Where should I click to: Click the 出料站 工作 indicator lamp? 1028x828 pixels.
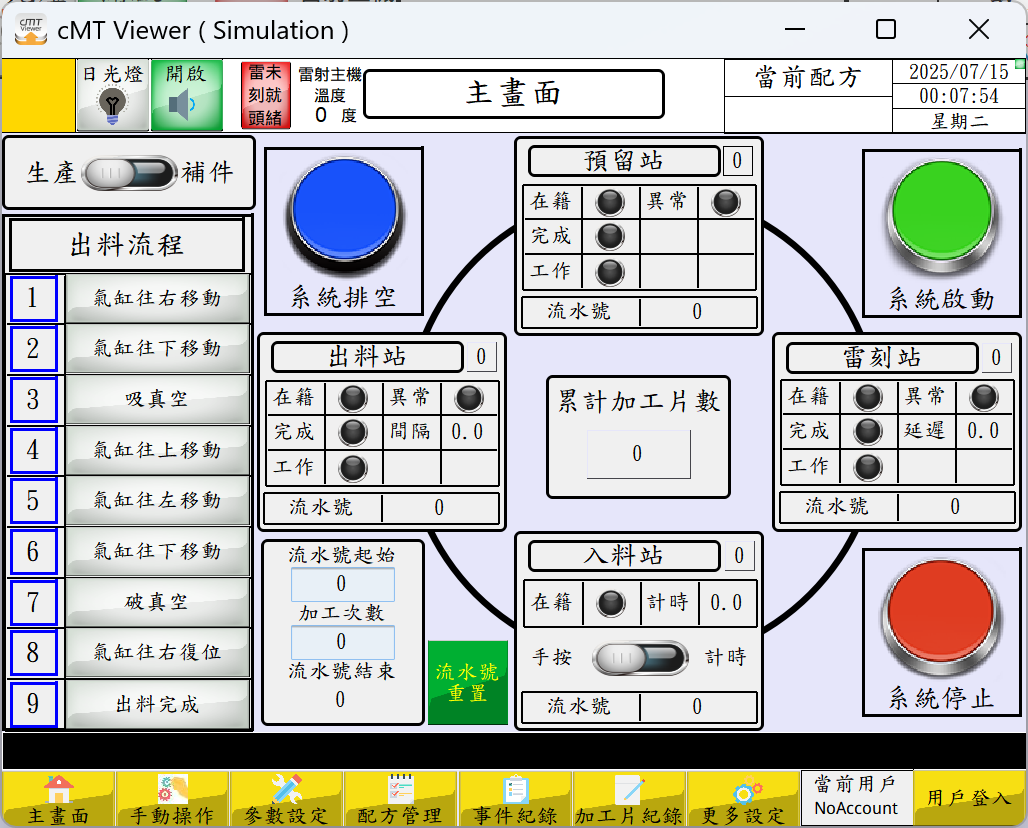point(353,467)
